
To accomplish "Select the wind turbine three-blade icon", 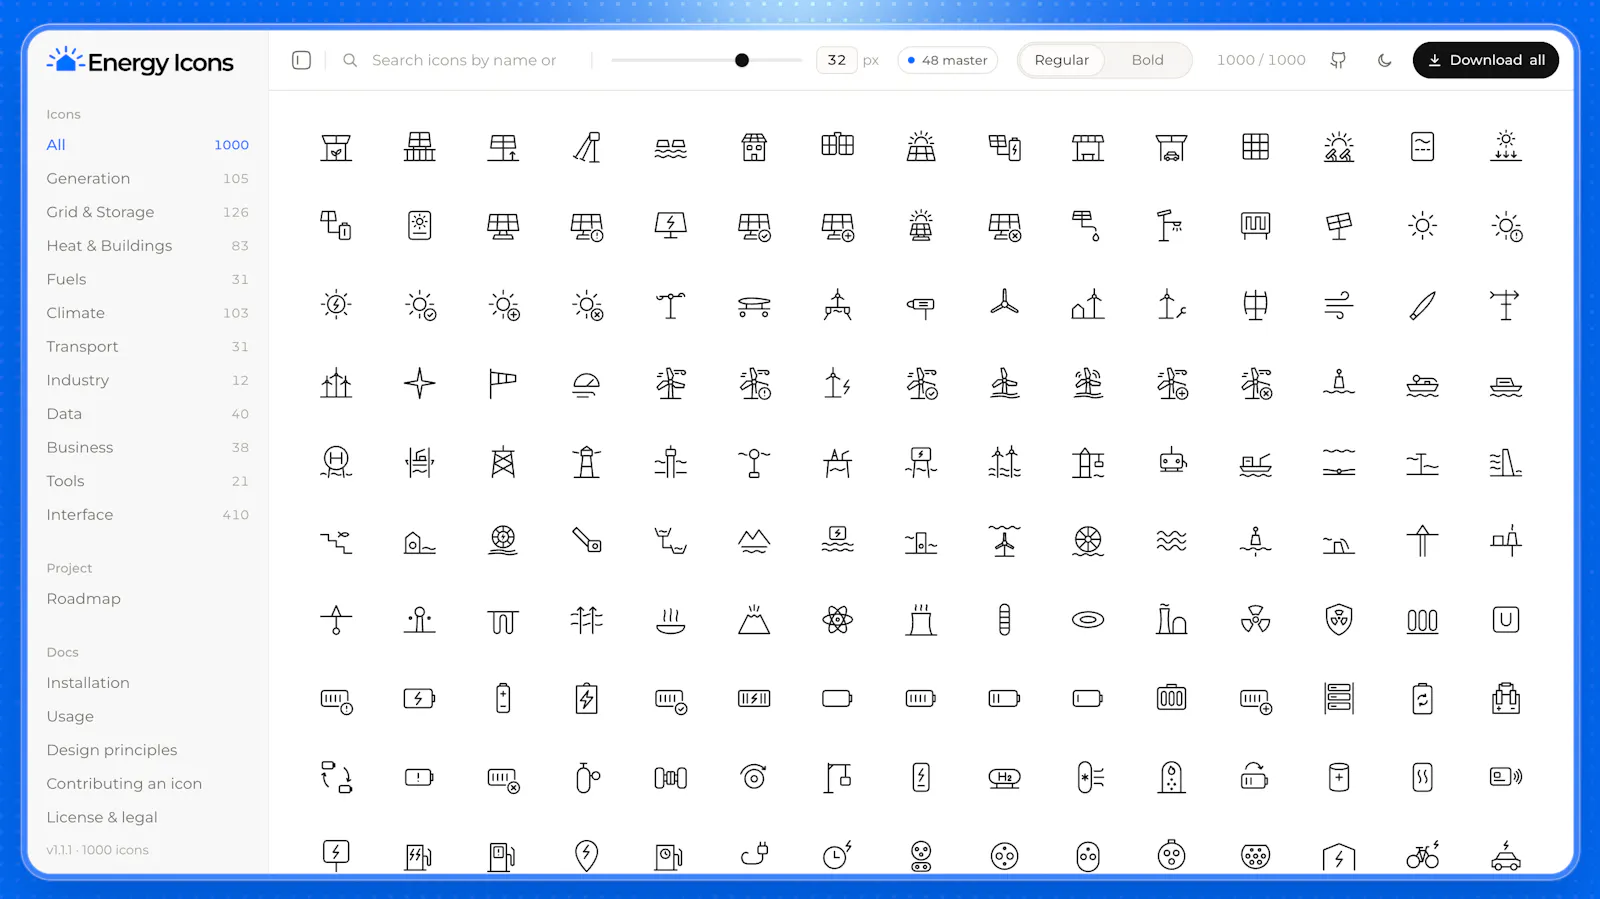I will (x=1005, y=303).
